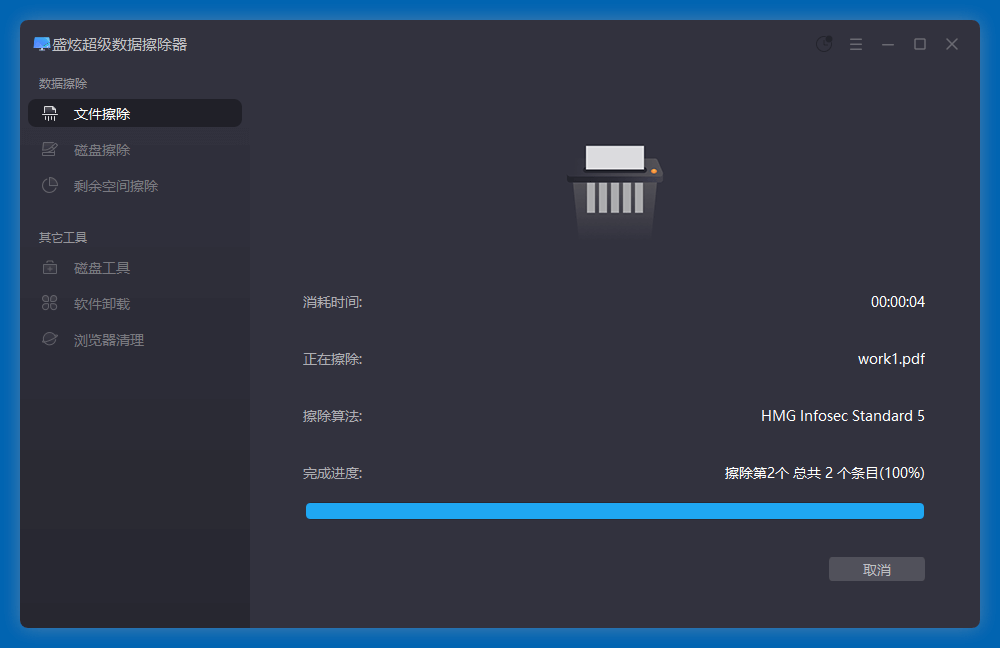Open 软件卸载 from the sidebar
The height and width of the screenshot is (648, 1000).
pyautogui.click(x=102, y=304)
